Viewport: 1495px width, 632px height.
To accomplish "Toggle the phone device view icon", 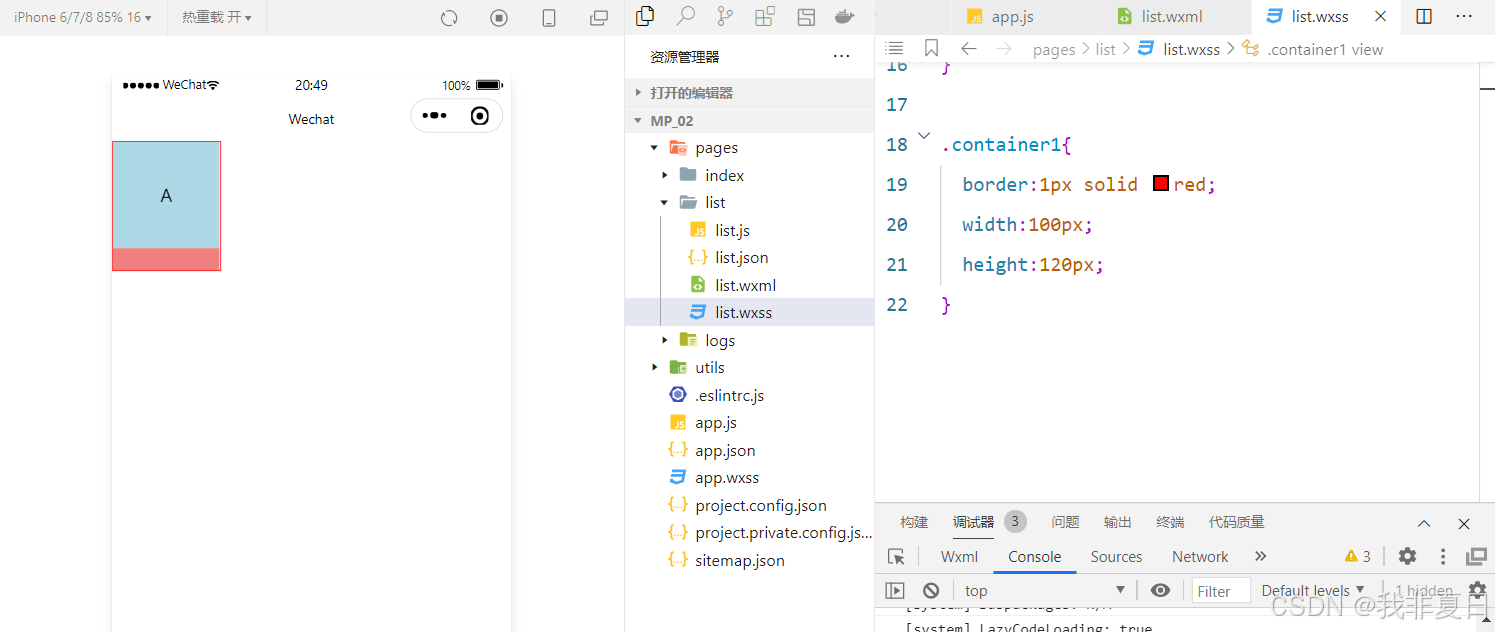I will point(549,18).
